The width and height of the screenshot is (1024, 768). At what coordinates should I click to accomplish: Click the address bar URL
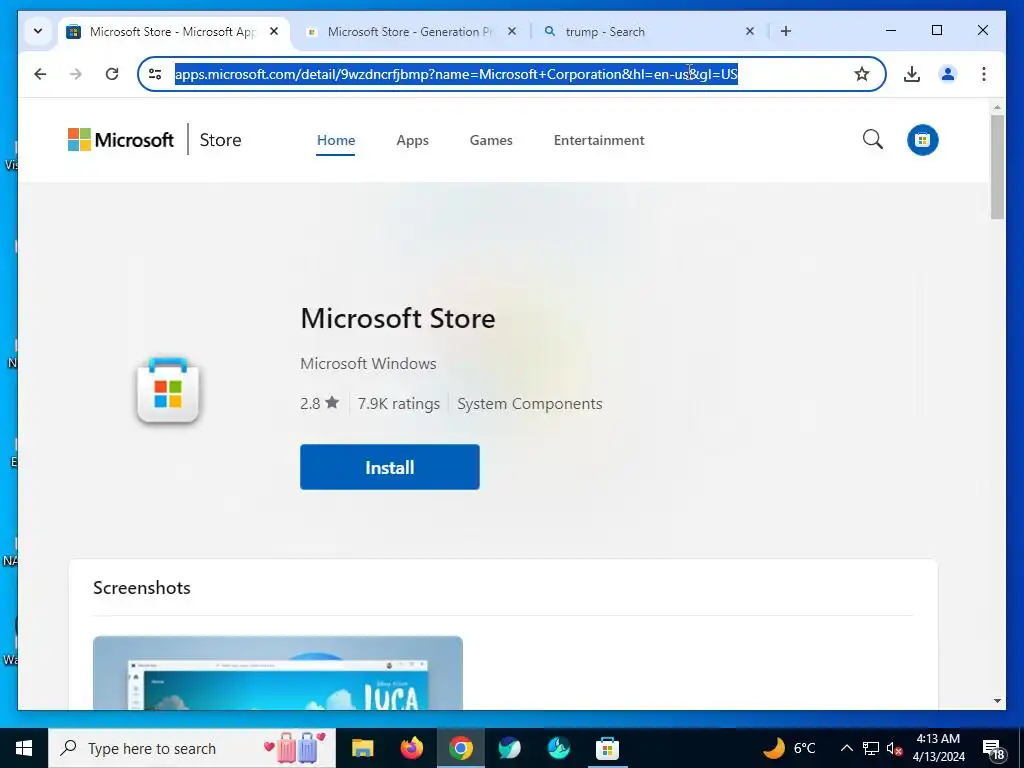pos(456,74)
